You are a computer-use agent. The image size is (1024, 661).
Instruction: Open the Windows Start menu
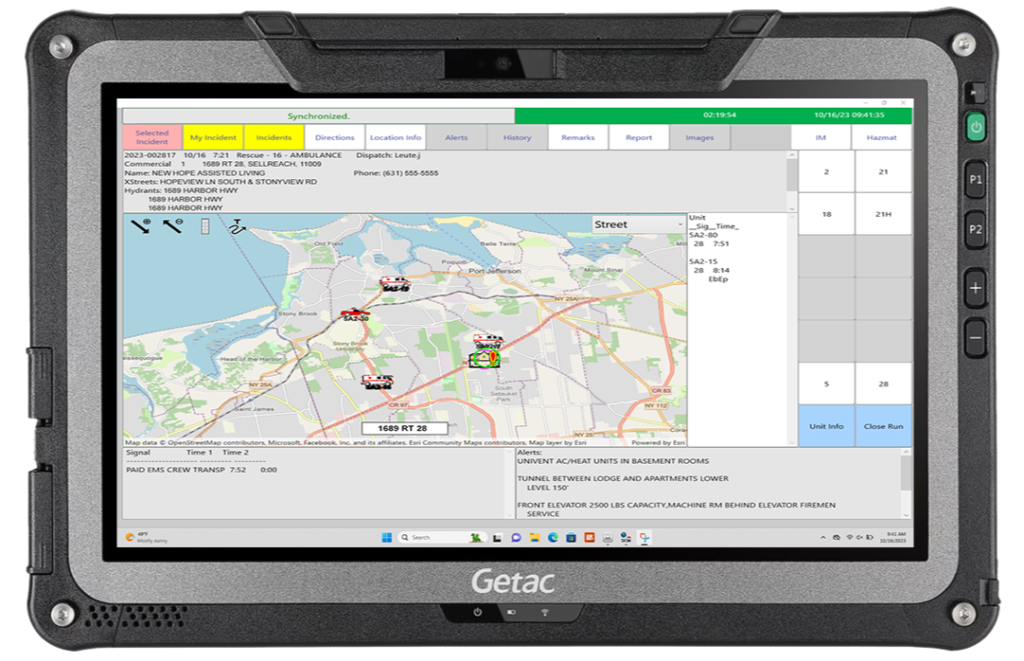pyautogui.click(x=386, y=537)
